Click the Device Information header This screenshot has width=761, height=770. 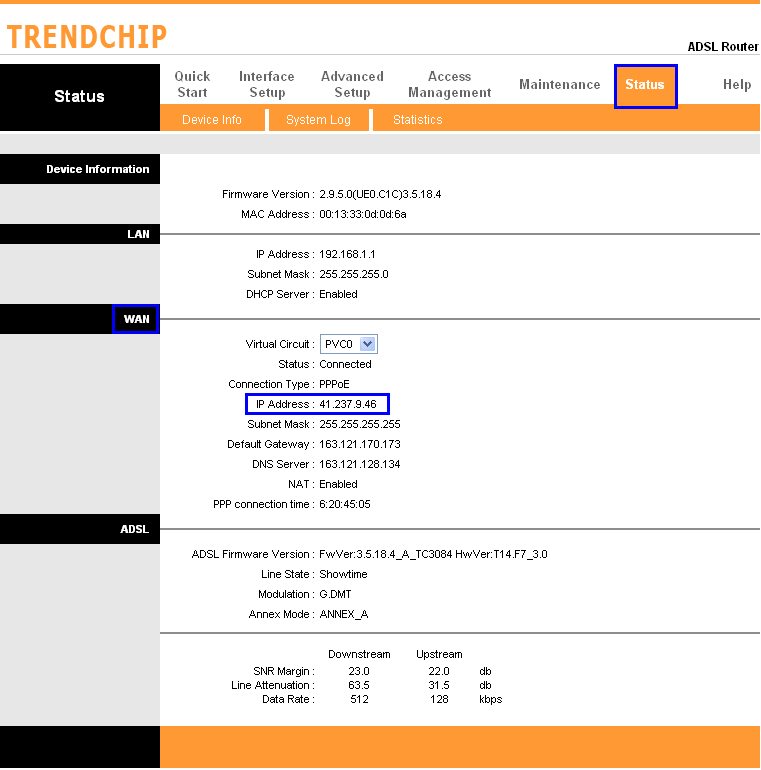pyautogui.click(x=97, y=169)
